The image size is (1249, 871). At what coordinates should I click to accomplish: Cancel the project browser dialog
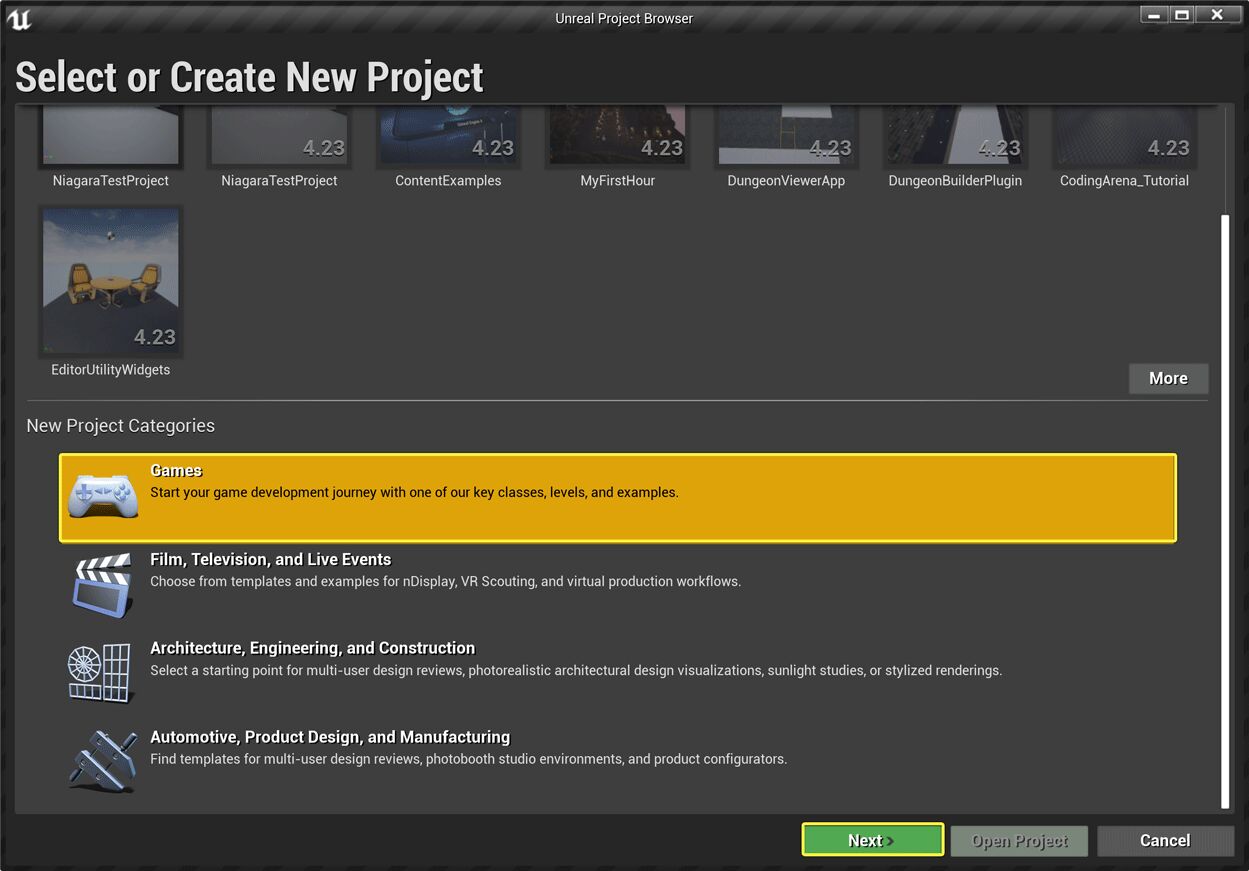click(1165, 840)
